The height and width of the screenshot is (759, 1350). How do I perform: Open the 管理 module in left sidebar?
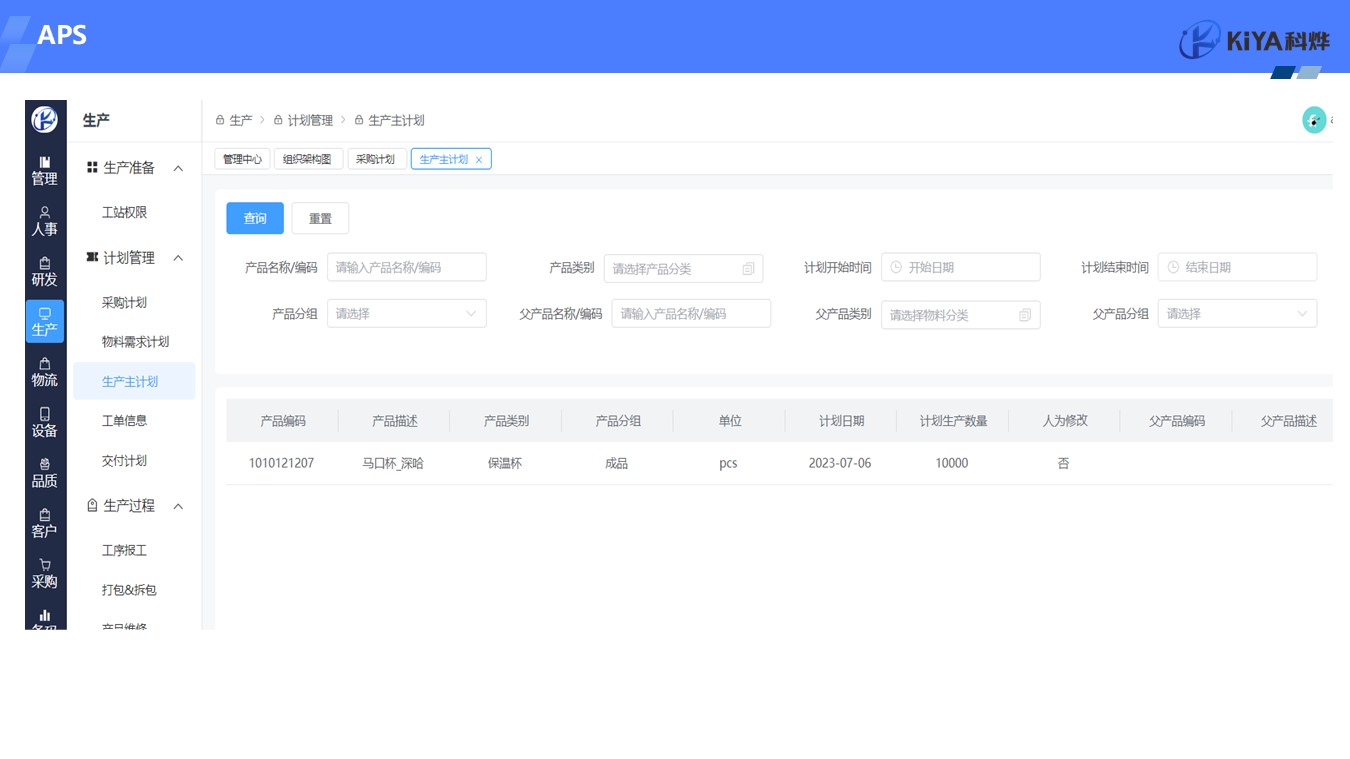44,170
